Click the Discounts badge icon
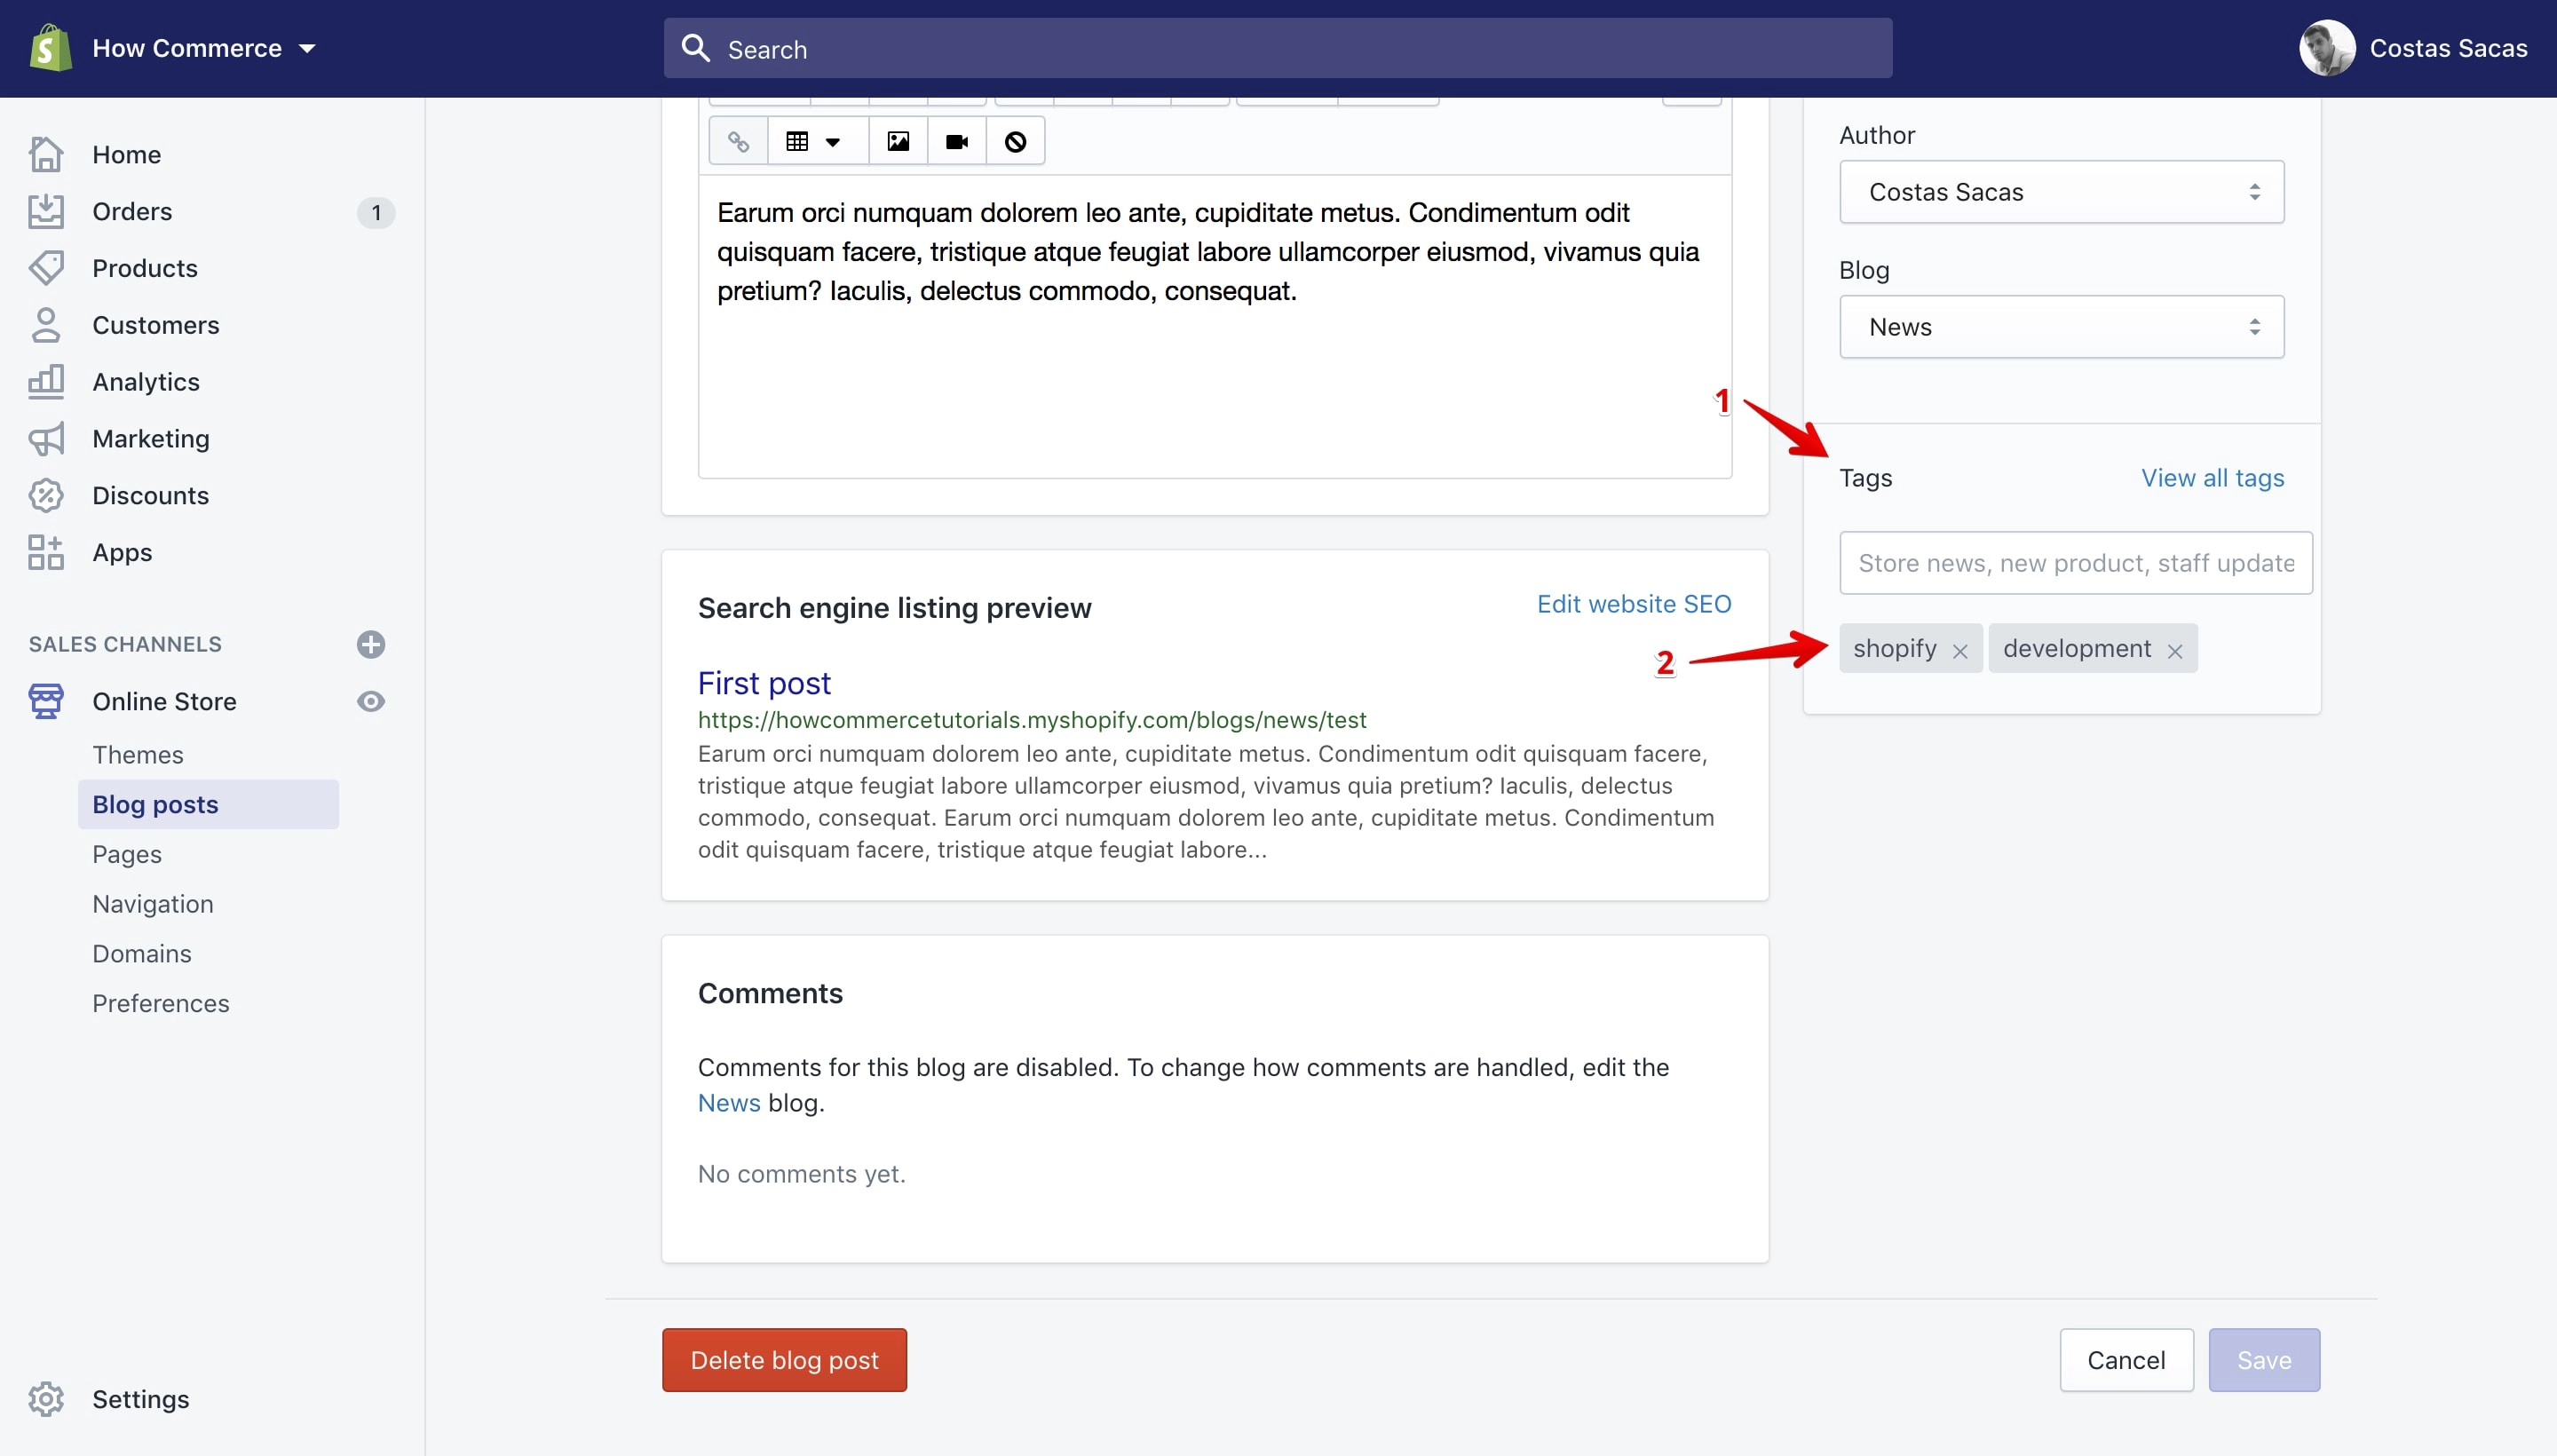 point(46,496)
